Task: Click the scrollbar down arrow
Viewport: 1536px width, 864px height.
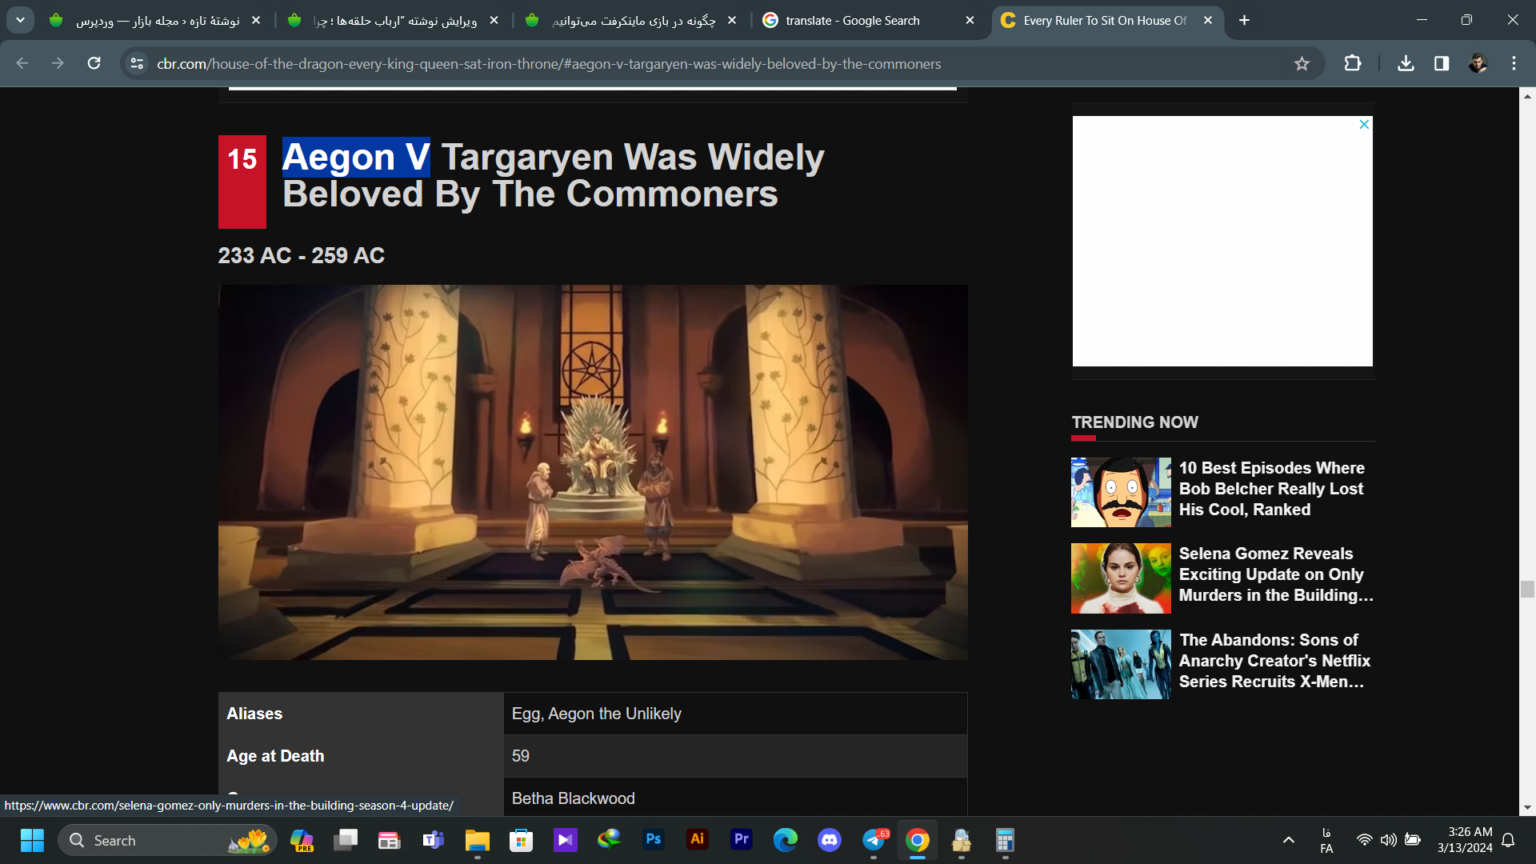Action: [1527, 808]
